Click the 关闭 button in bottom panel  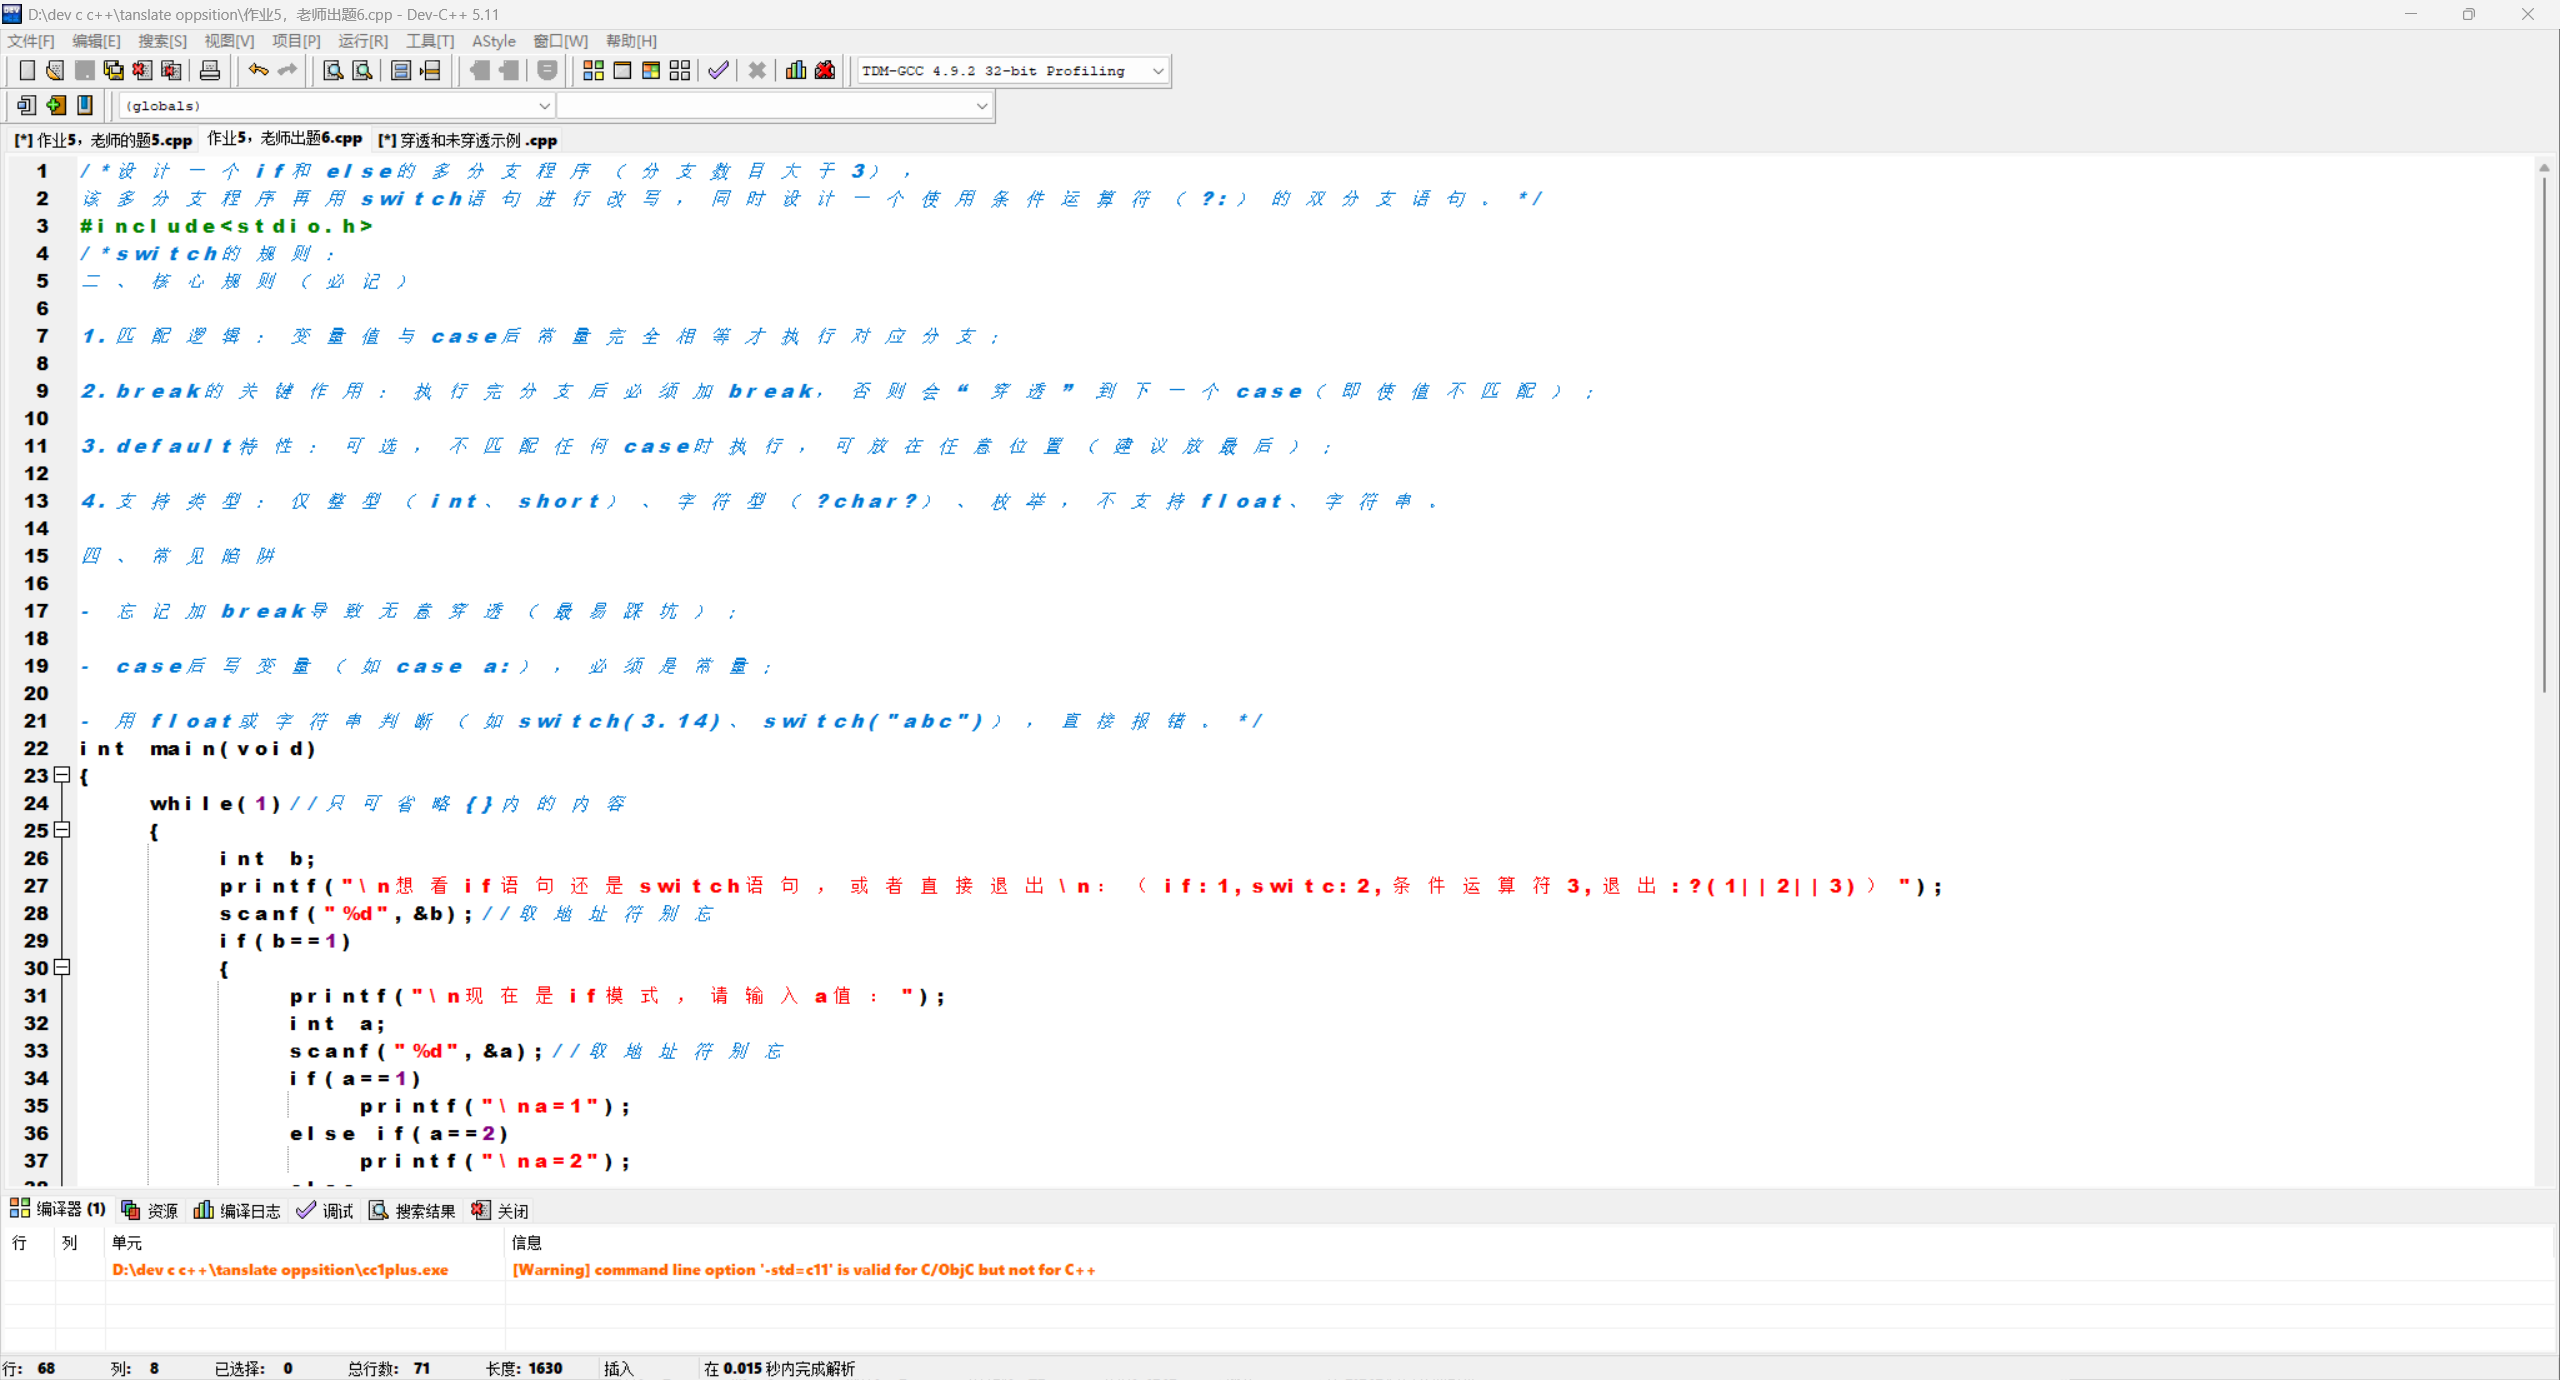click(501, 1211)
